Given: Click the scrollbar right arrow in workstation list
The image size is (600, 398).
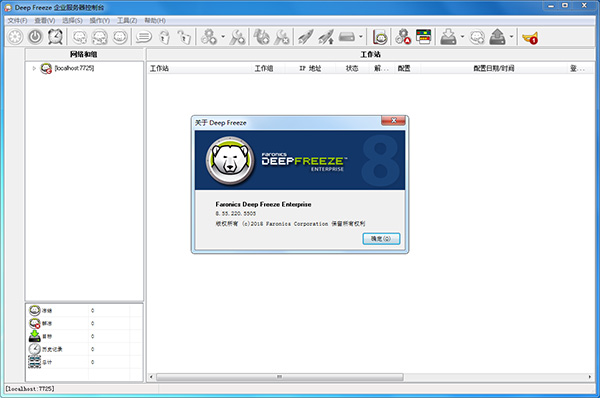Looking at the screenshot, I should (590, 377).
